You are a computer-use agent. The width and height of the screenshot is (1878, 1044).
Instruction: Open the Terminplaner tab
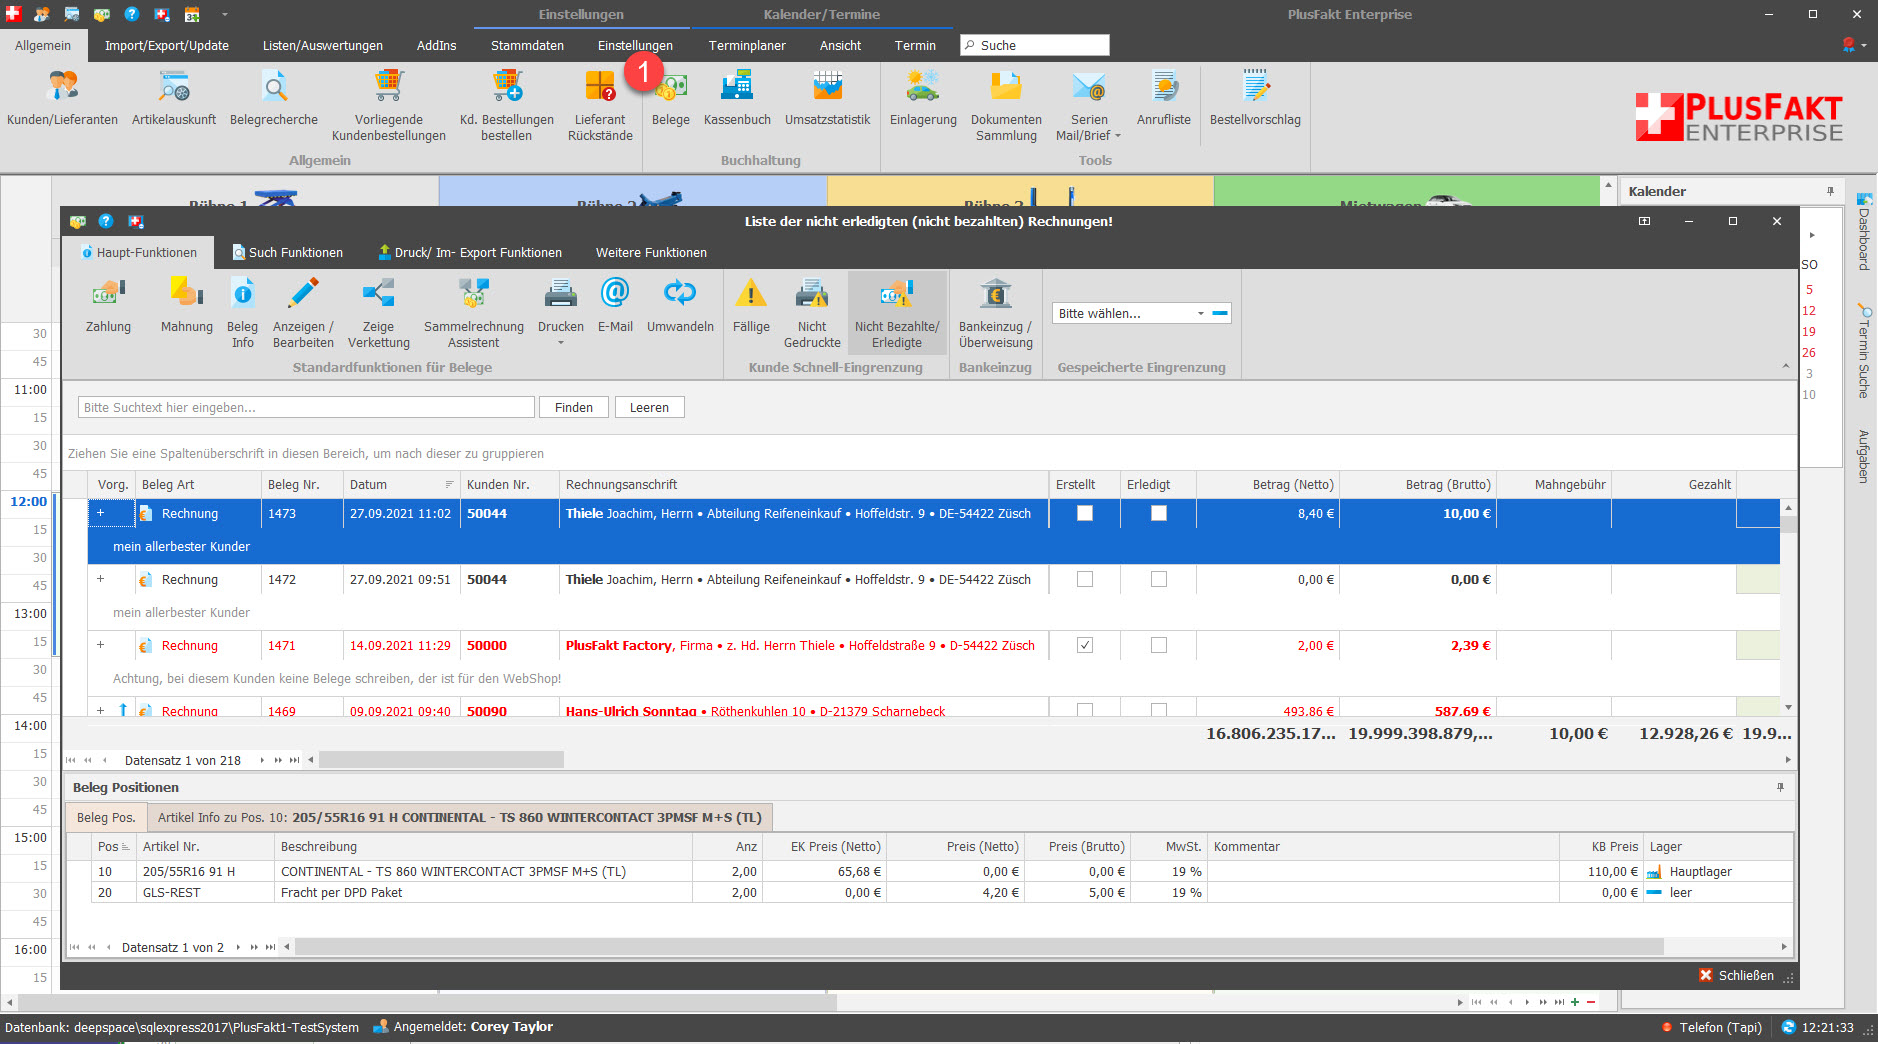(x=747, y=45)
